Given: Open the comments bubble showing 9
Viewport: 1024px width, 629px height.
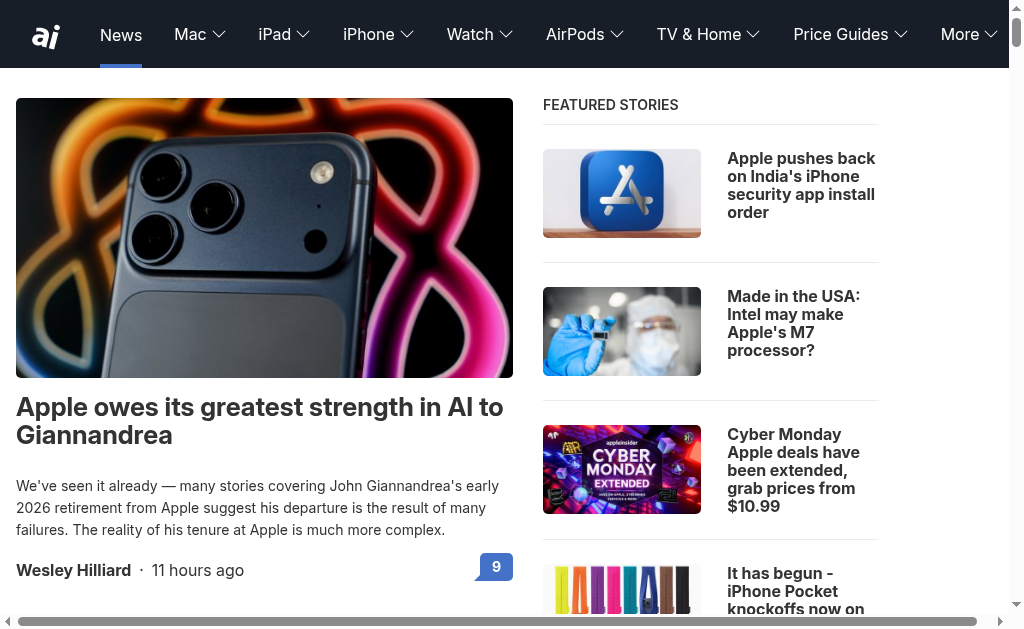Looking at the screenshot, I should click(494, 566).
